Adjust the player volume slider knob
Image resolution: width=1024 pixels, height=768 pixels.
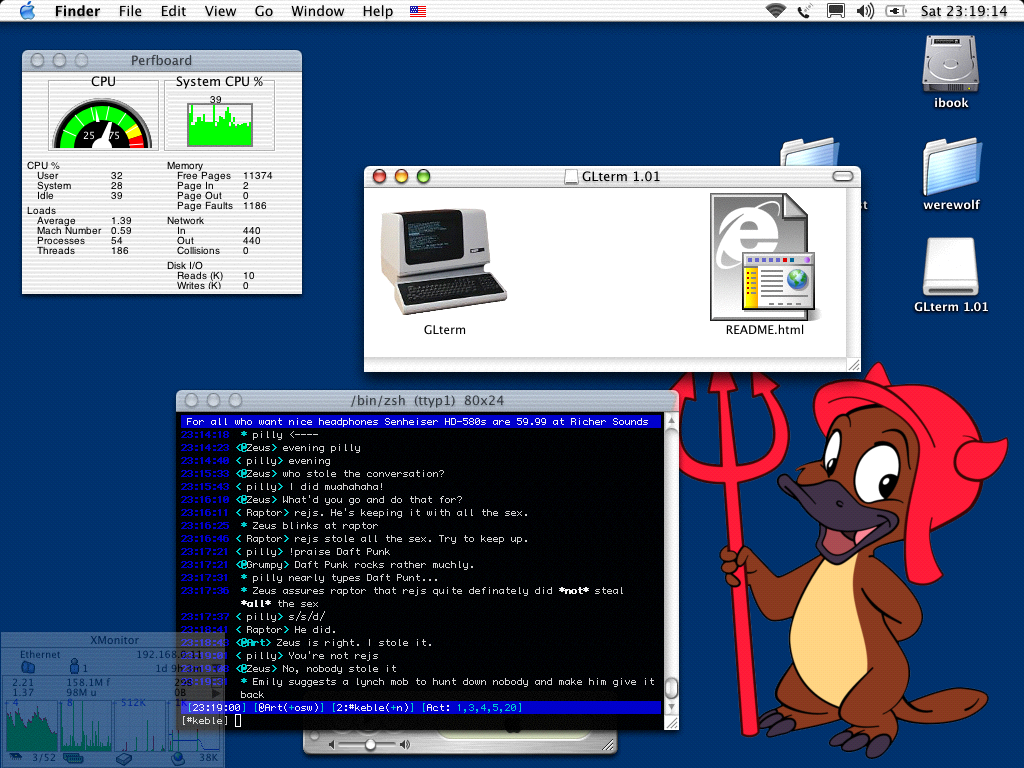tap(370, 744)
